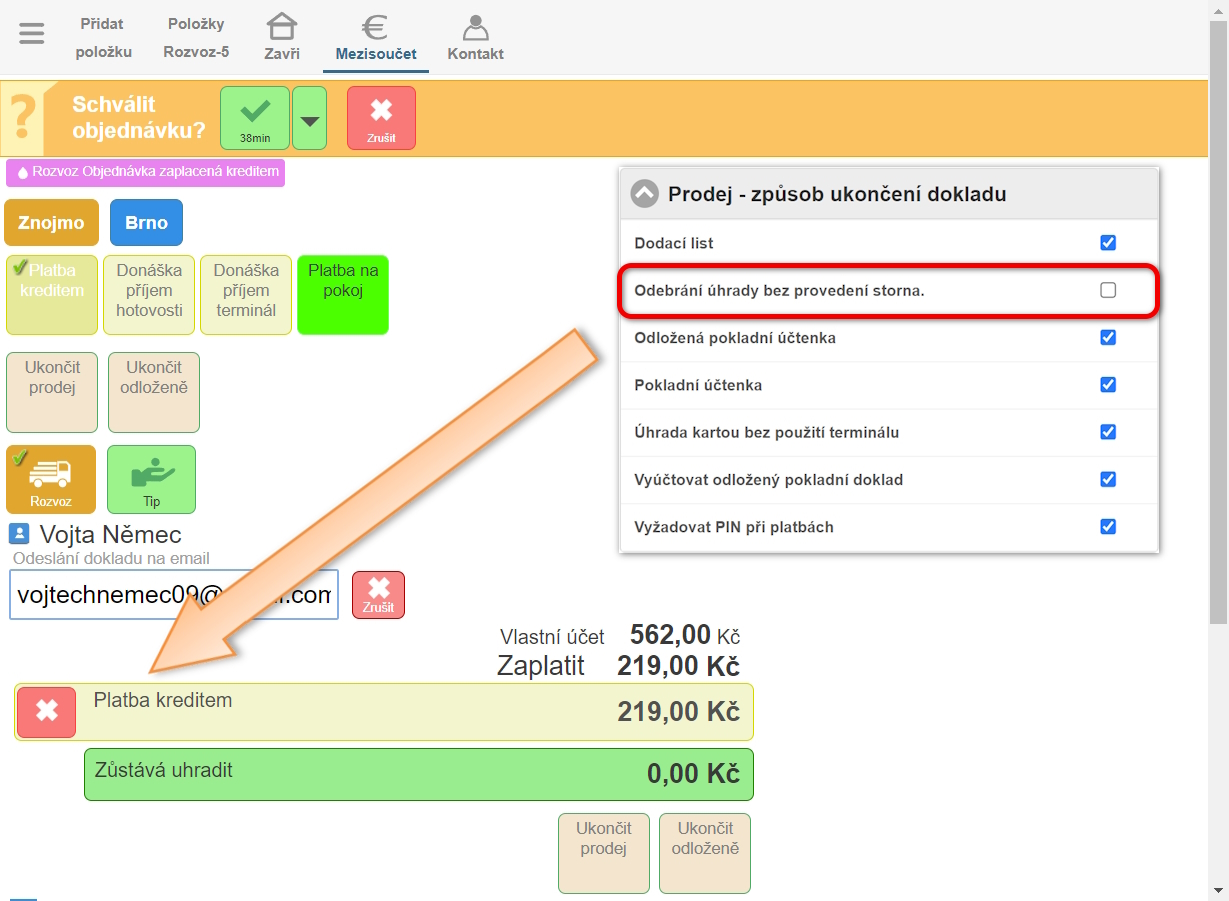Click the email address input field
Image resolution: width=1229 pixels, height=901 pixels.
tap(174, 595)
